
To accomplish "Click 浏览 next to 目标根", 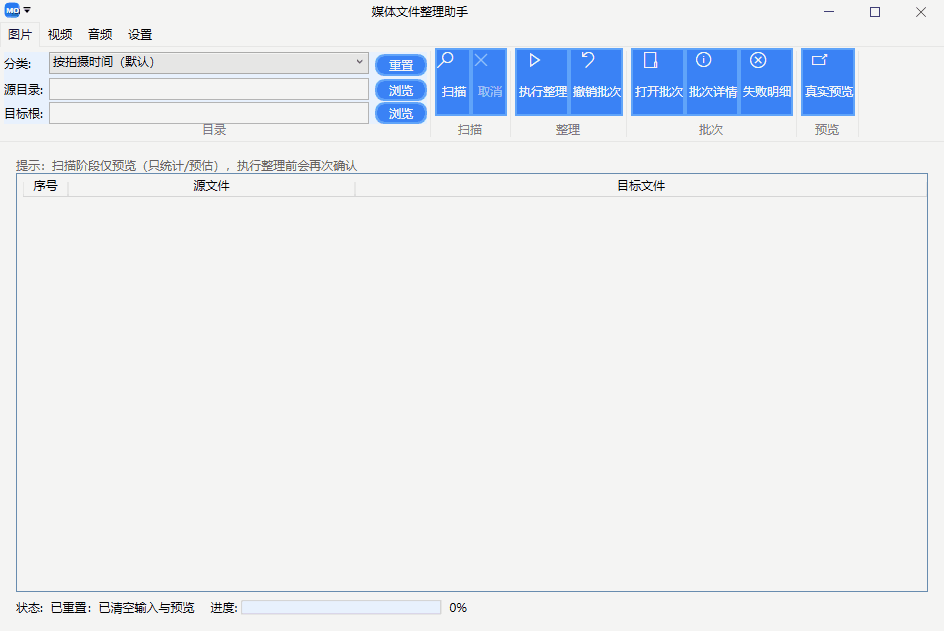I will point(401,113).
